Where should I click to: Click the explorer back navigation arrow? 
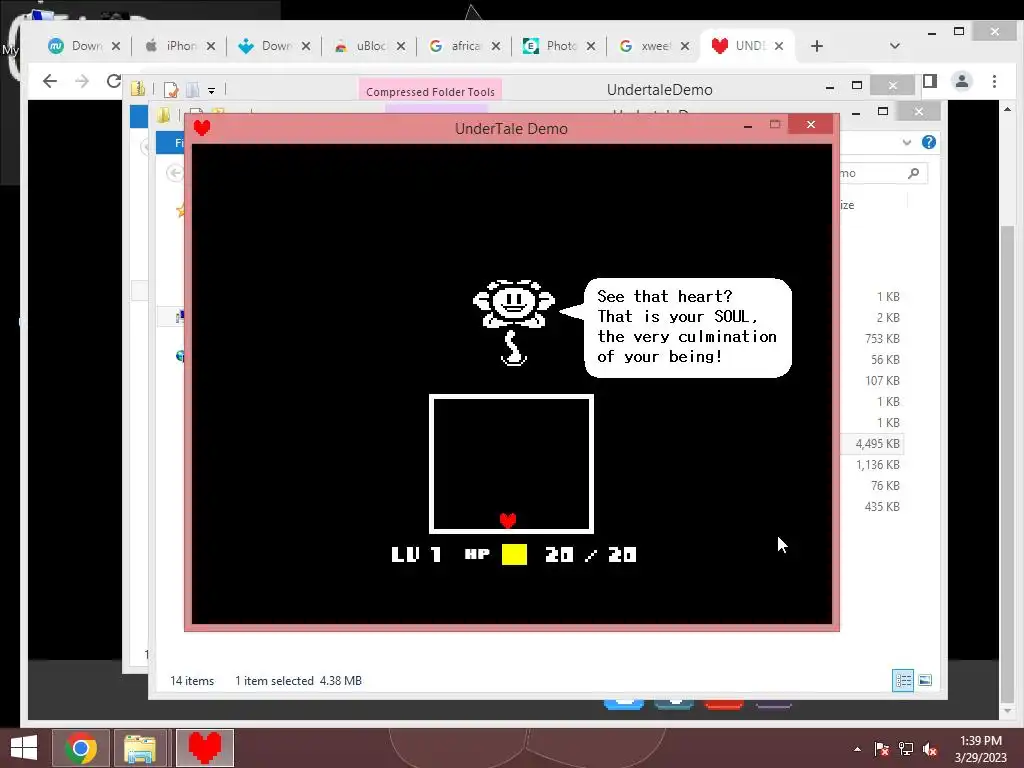(174, 173)
